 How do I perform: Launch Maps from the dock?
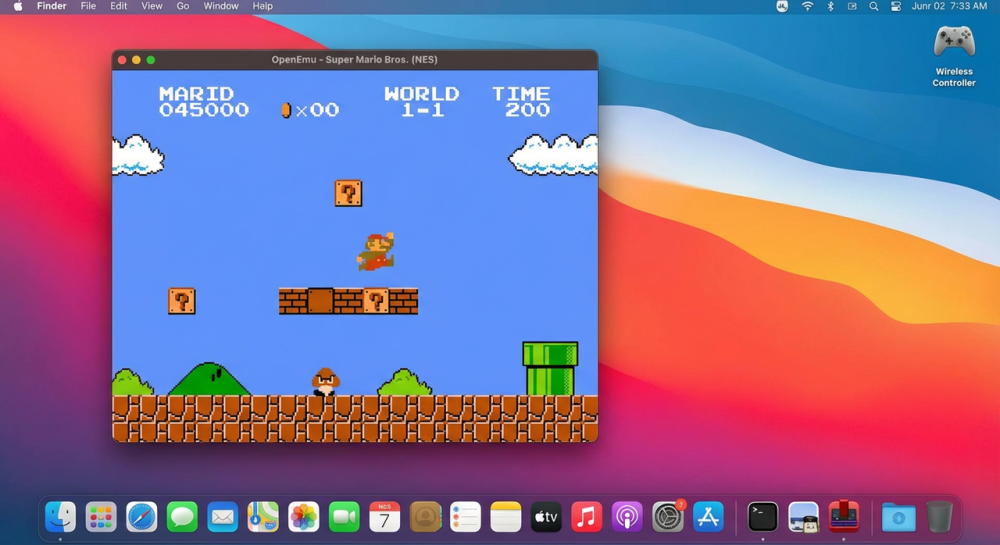click(x=263, y=516)
